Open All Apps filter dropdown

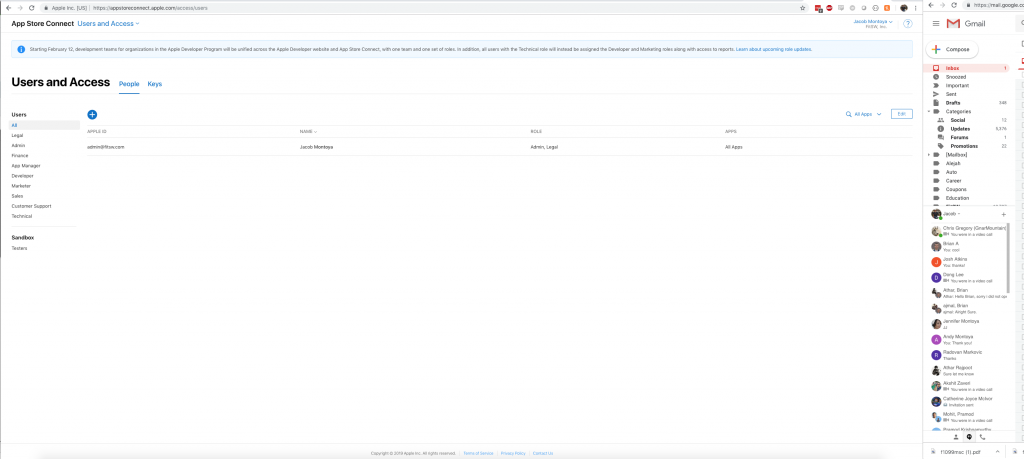click(x=867, y=114)
